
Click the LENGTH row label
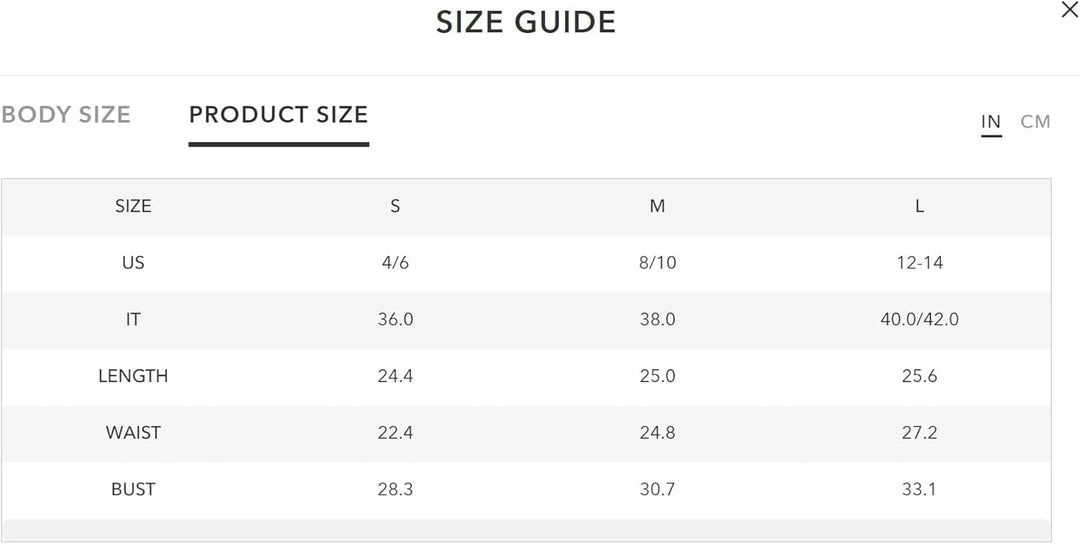click(133, 376)
